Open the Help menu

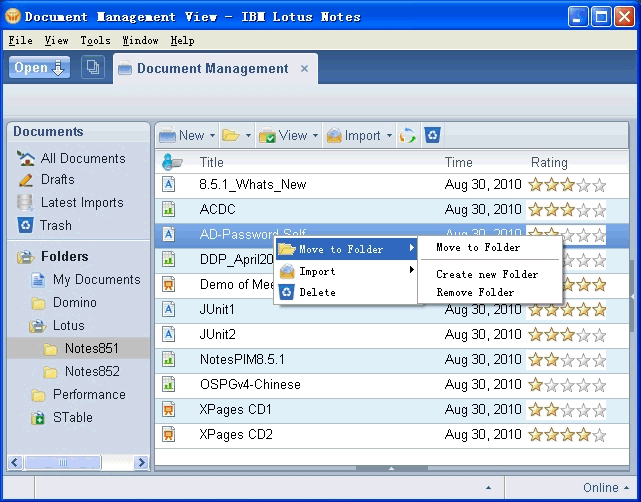182,40
